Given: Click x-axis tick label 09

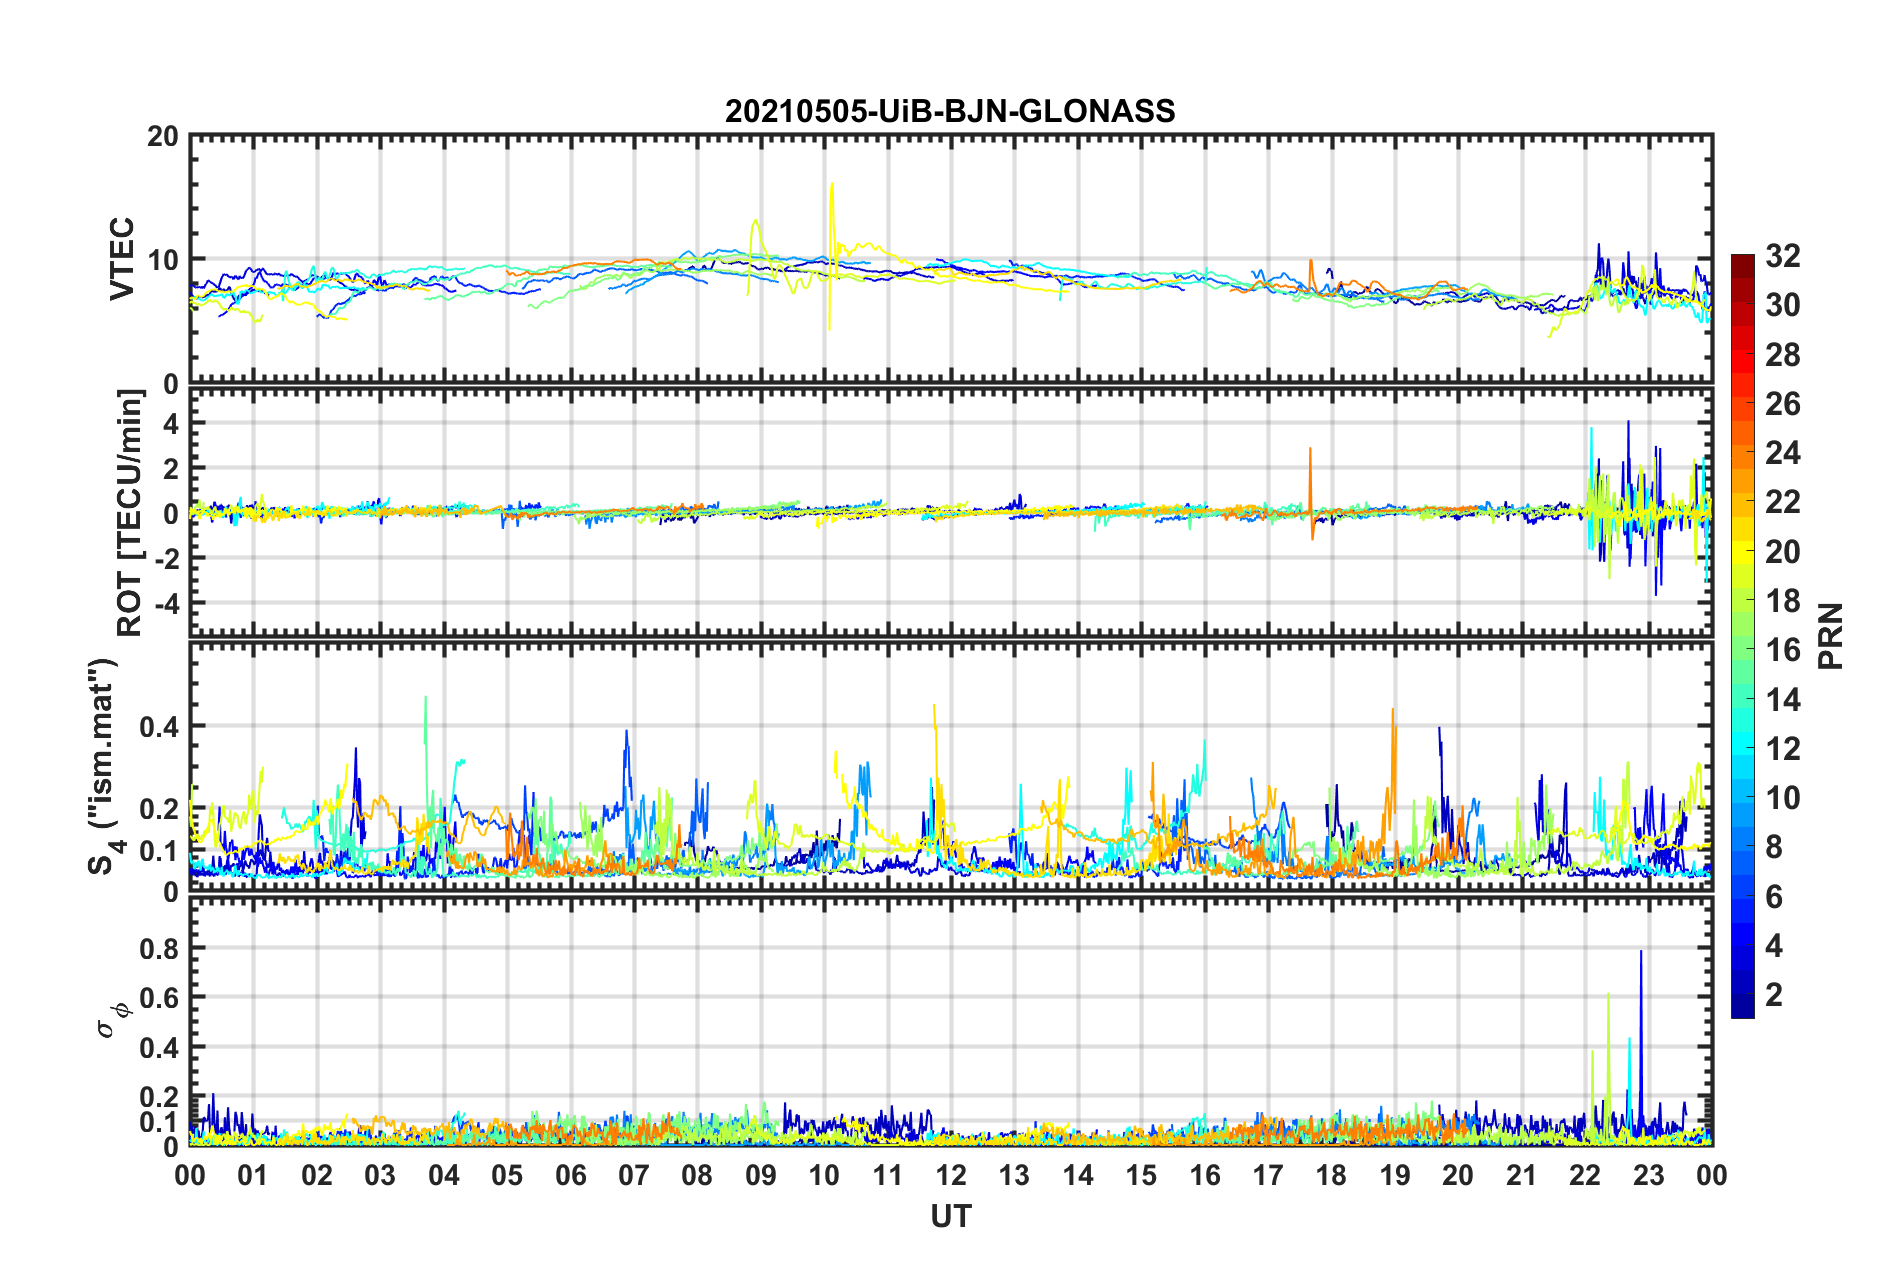Looking at the screenshot, I should tap(761, 1175).
